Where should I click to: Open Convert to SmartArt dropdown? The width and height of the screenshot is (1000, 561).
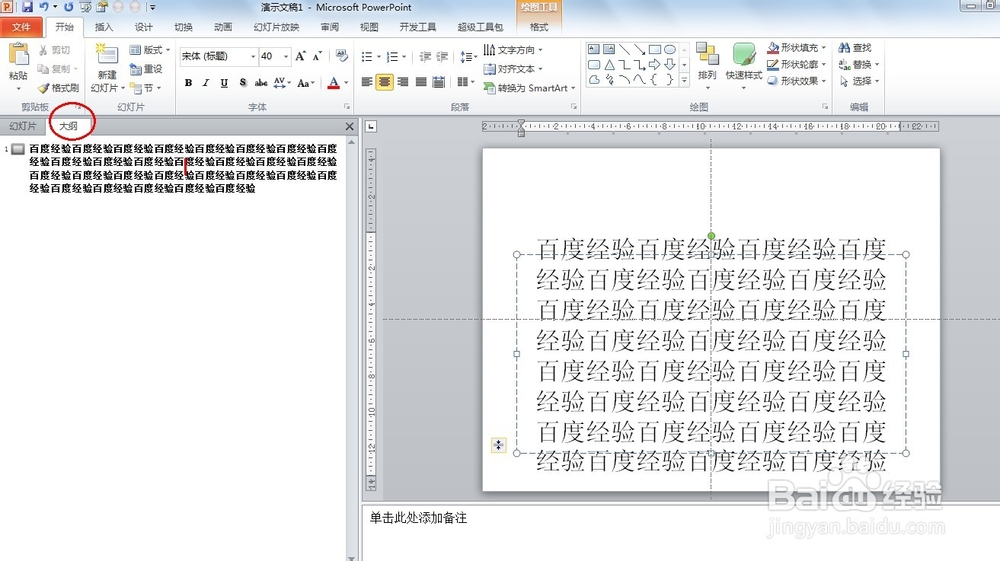[529, 88]
